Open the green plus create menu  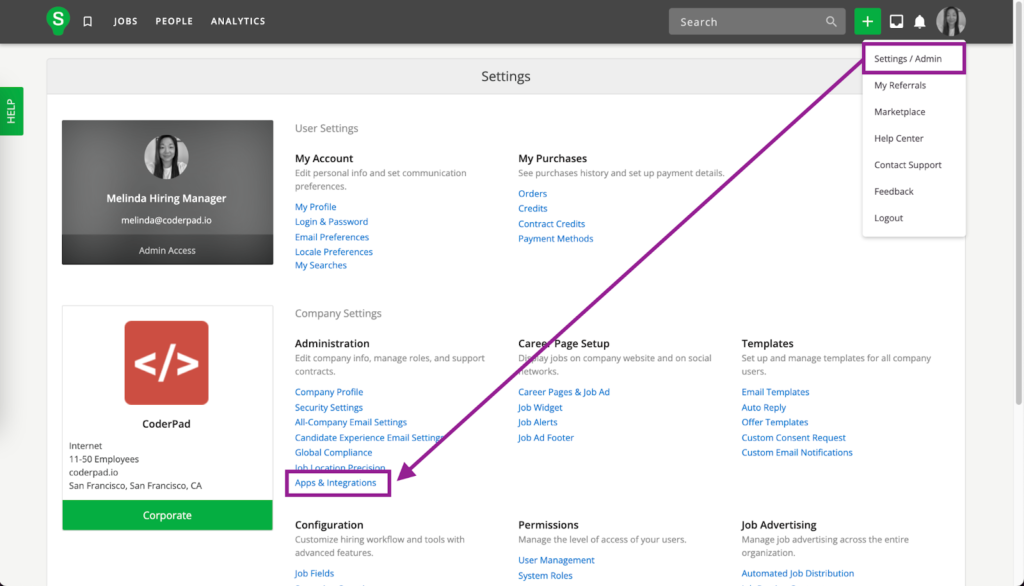866,20
